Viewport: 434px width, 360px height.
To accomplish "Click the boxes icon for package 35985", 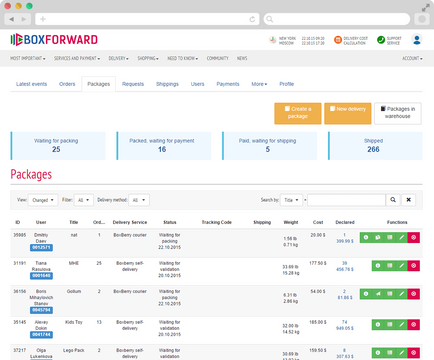I will click(x=378, y=238).
